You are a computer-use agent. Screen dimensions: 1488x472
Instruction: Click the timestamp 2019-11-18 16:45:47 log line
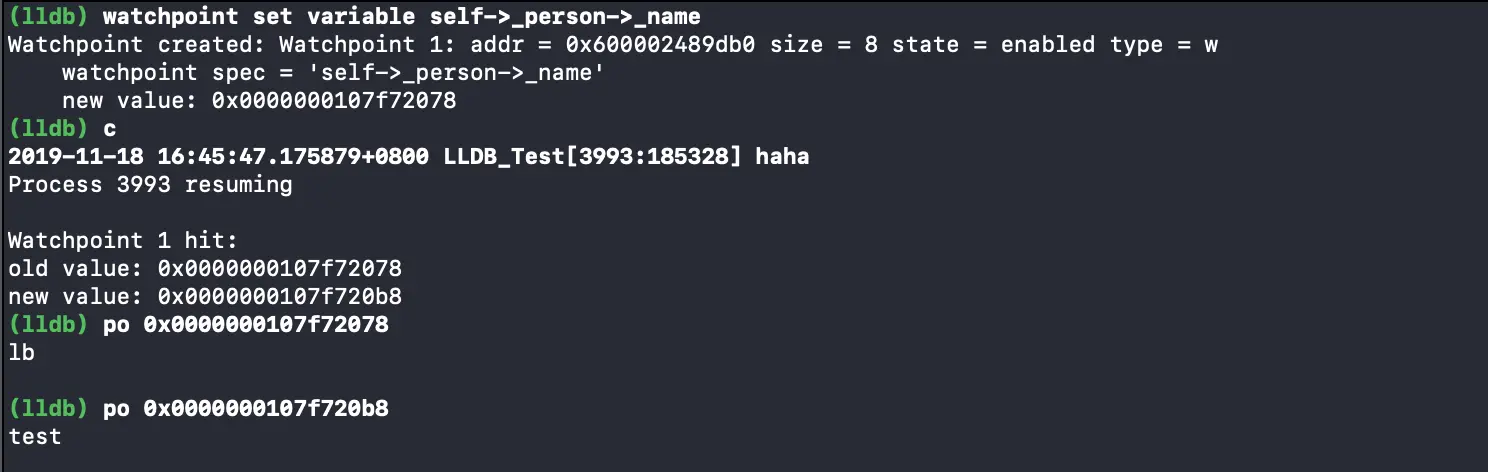click(x=408, y=157)
